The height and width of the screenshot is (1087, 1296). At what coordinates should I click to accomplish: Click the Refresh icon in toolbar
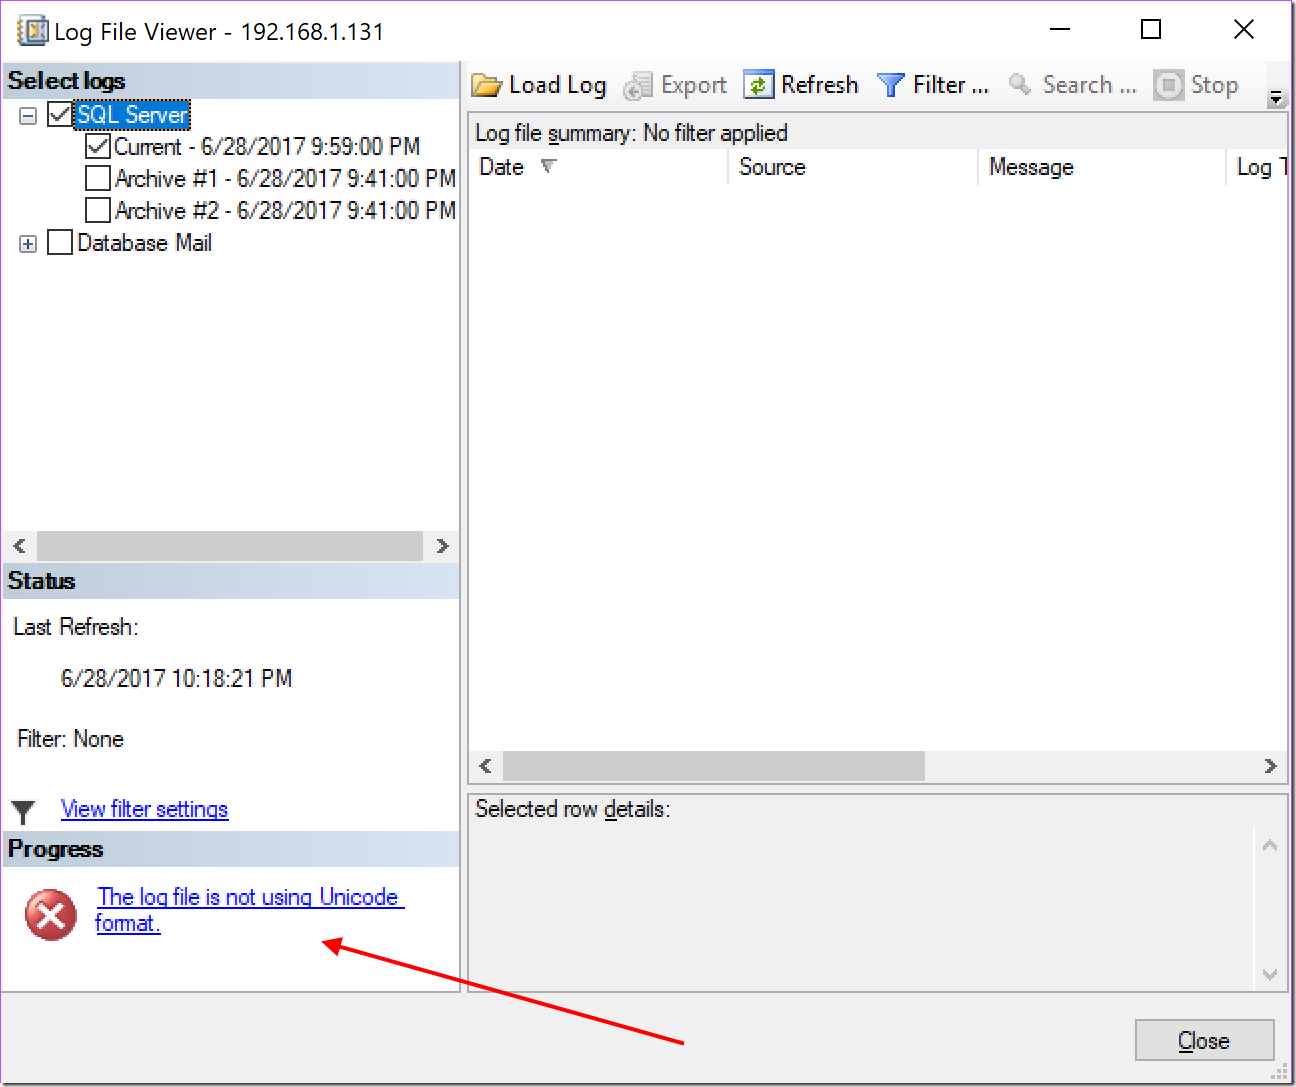(759, 85)
